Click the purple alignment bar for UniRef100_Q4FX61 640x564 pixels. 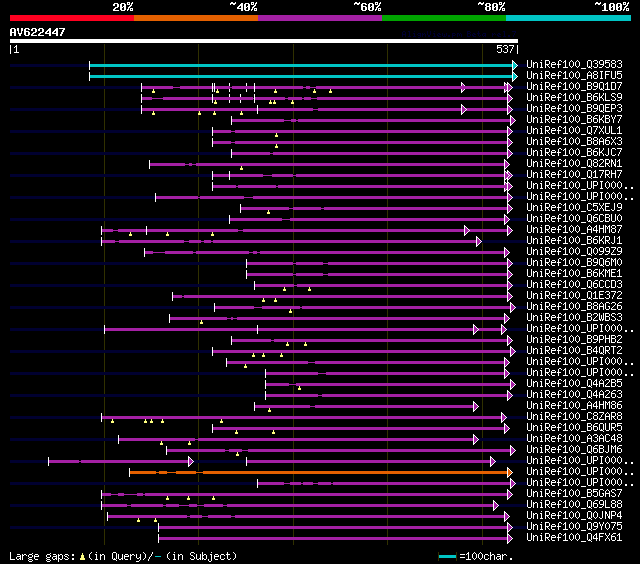[336, 539]
